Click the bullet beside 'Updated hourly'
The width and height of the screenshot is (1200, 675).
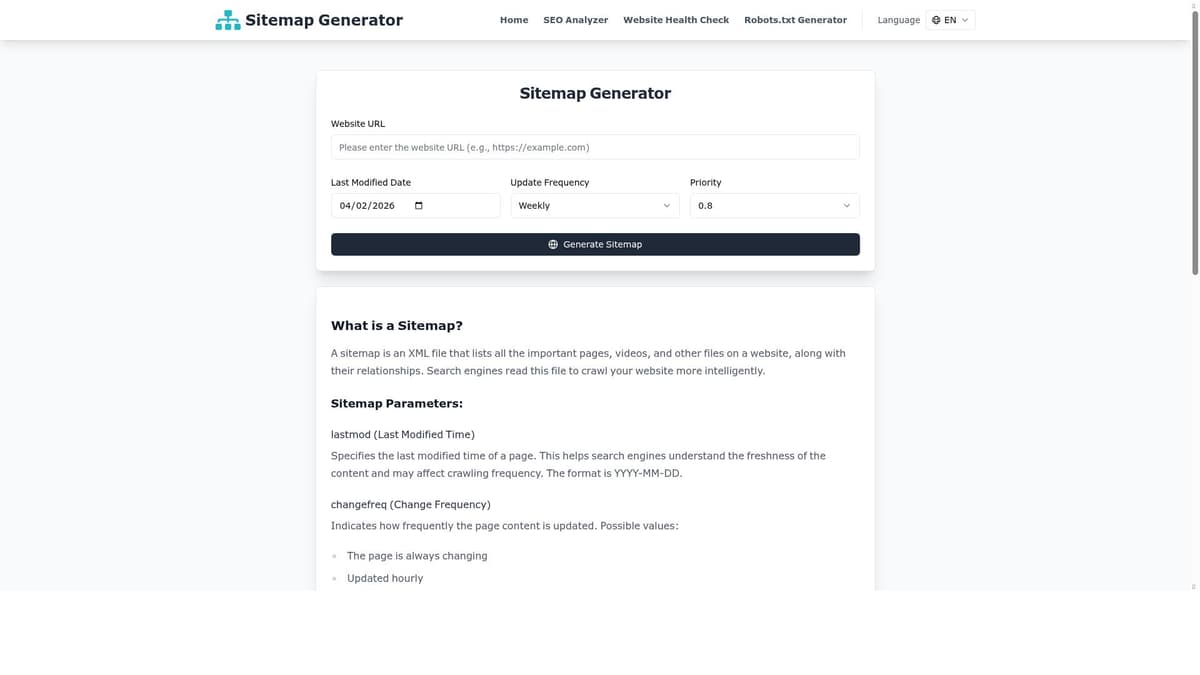(x=334, y=578)
